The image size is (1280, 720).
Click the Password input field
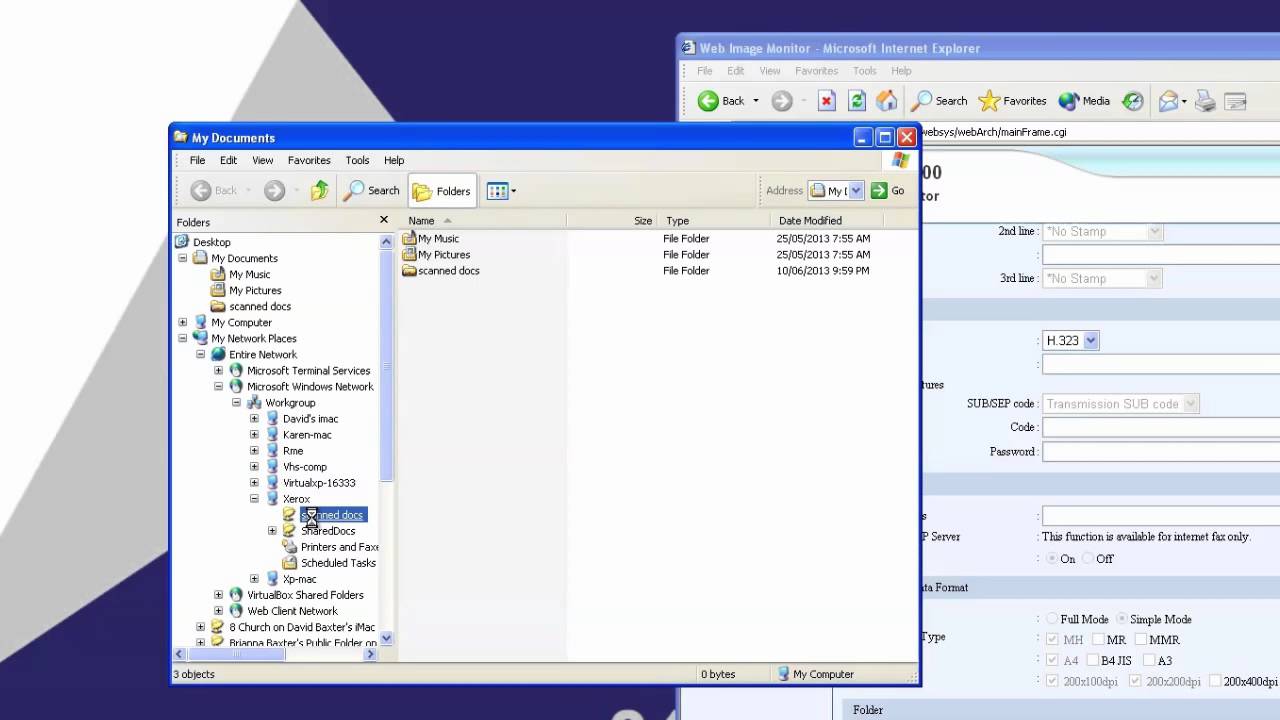point(1161,452)
